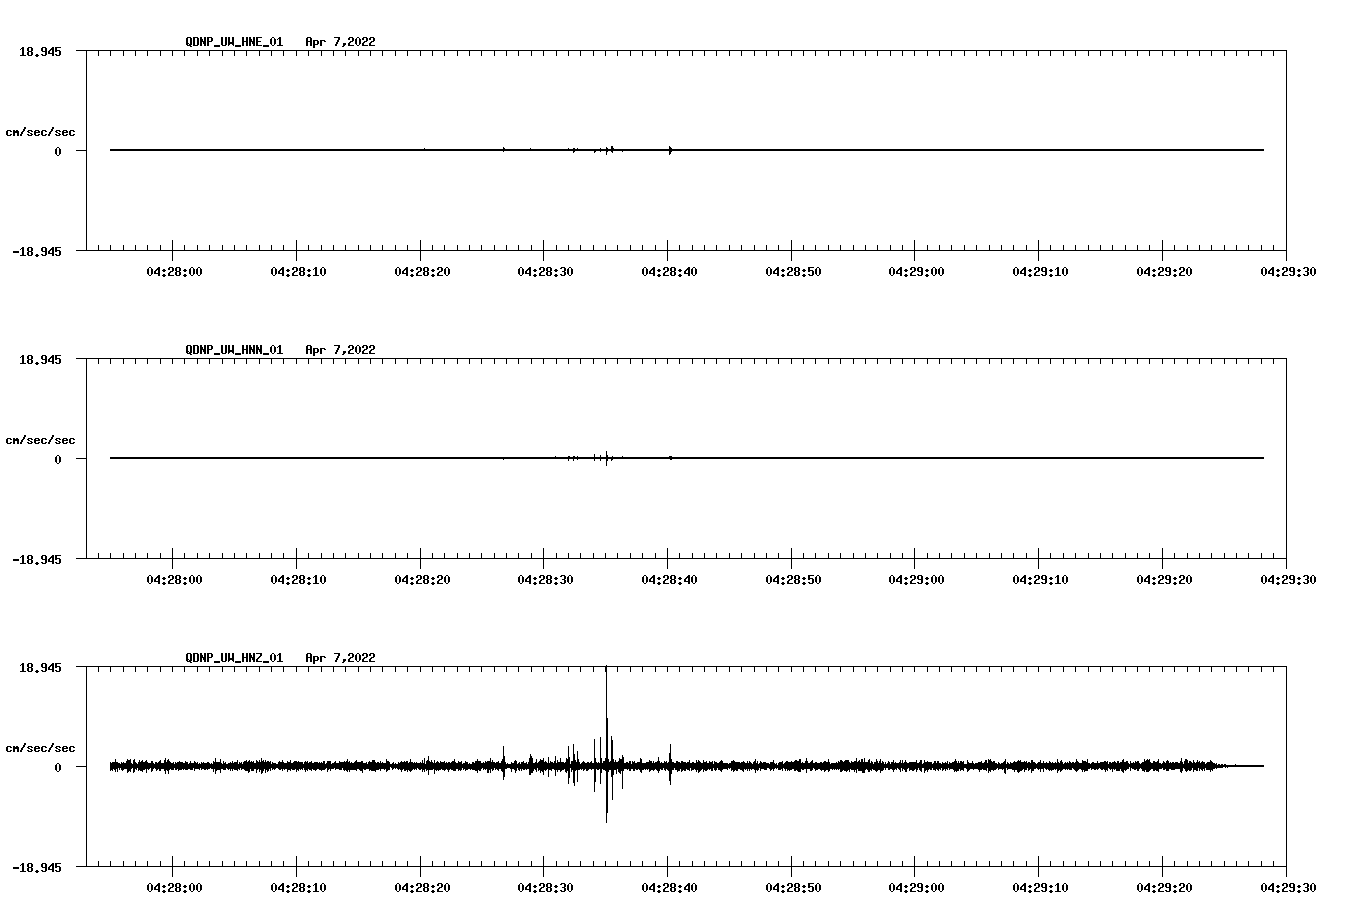Pick 04:29:00 time label under HNE plot
Image resolution: width=1358 pixels, height=924 pixels.
[x=915, y=271]
